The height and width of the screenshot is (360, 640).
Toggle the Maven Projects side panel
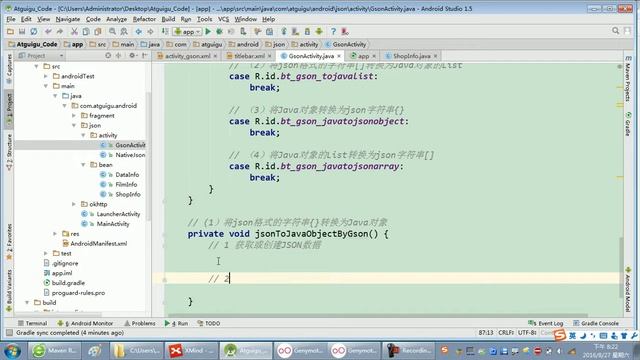[628, 79]
